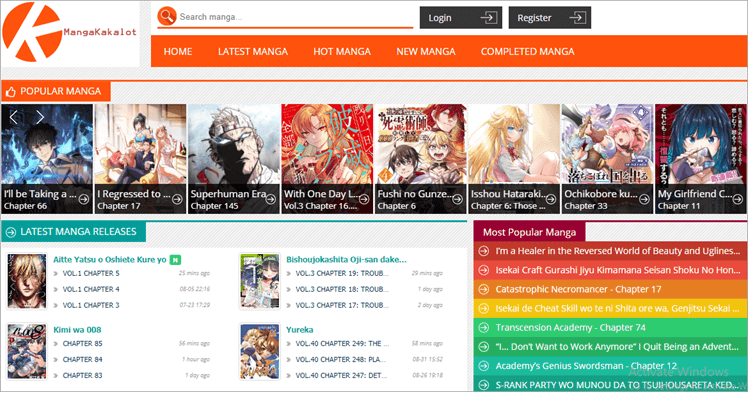The width and height of the screenshot is (748, 393).
Task: Click the circle arrow on I'll be Taking a… card
Action: click(x=84, y=199)
